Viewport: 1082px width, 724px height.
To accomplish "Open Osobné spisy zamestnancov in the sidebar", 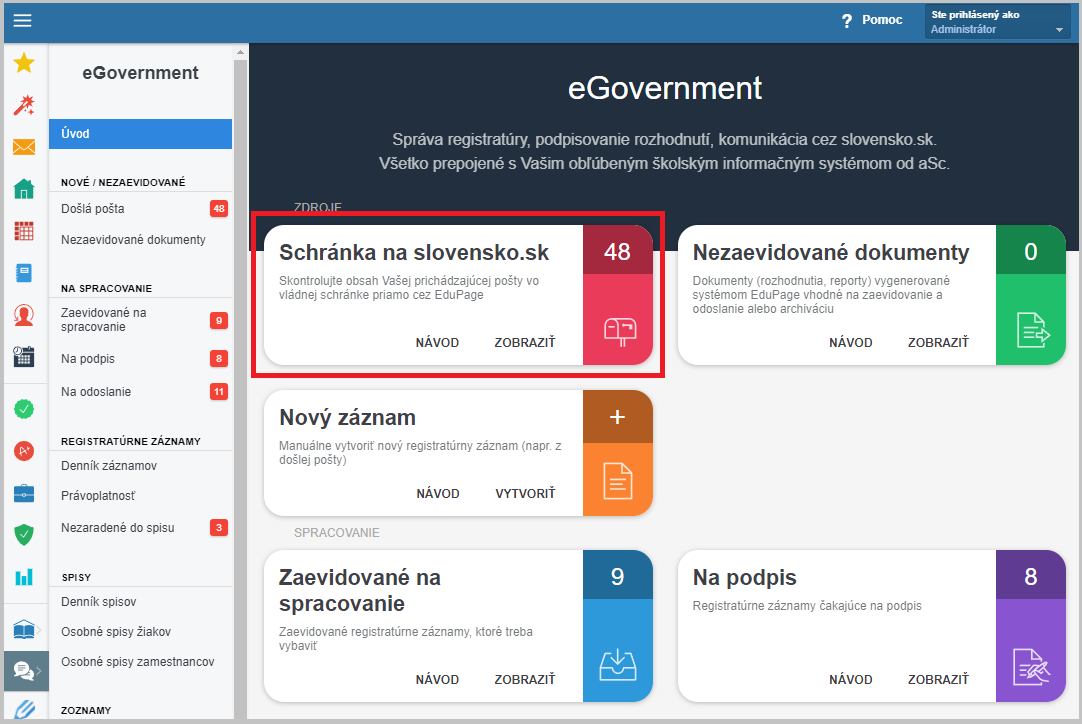I will coord(137,662).
